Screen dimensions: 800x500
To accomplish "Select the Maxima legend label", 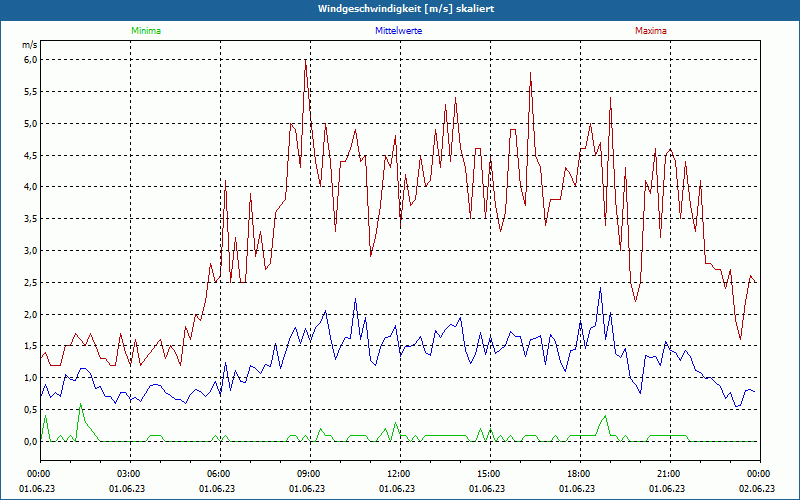I will coord(650,31).
